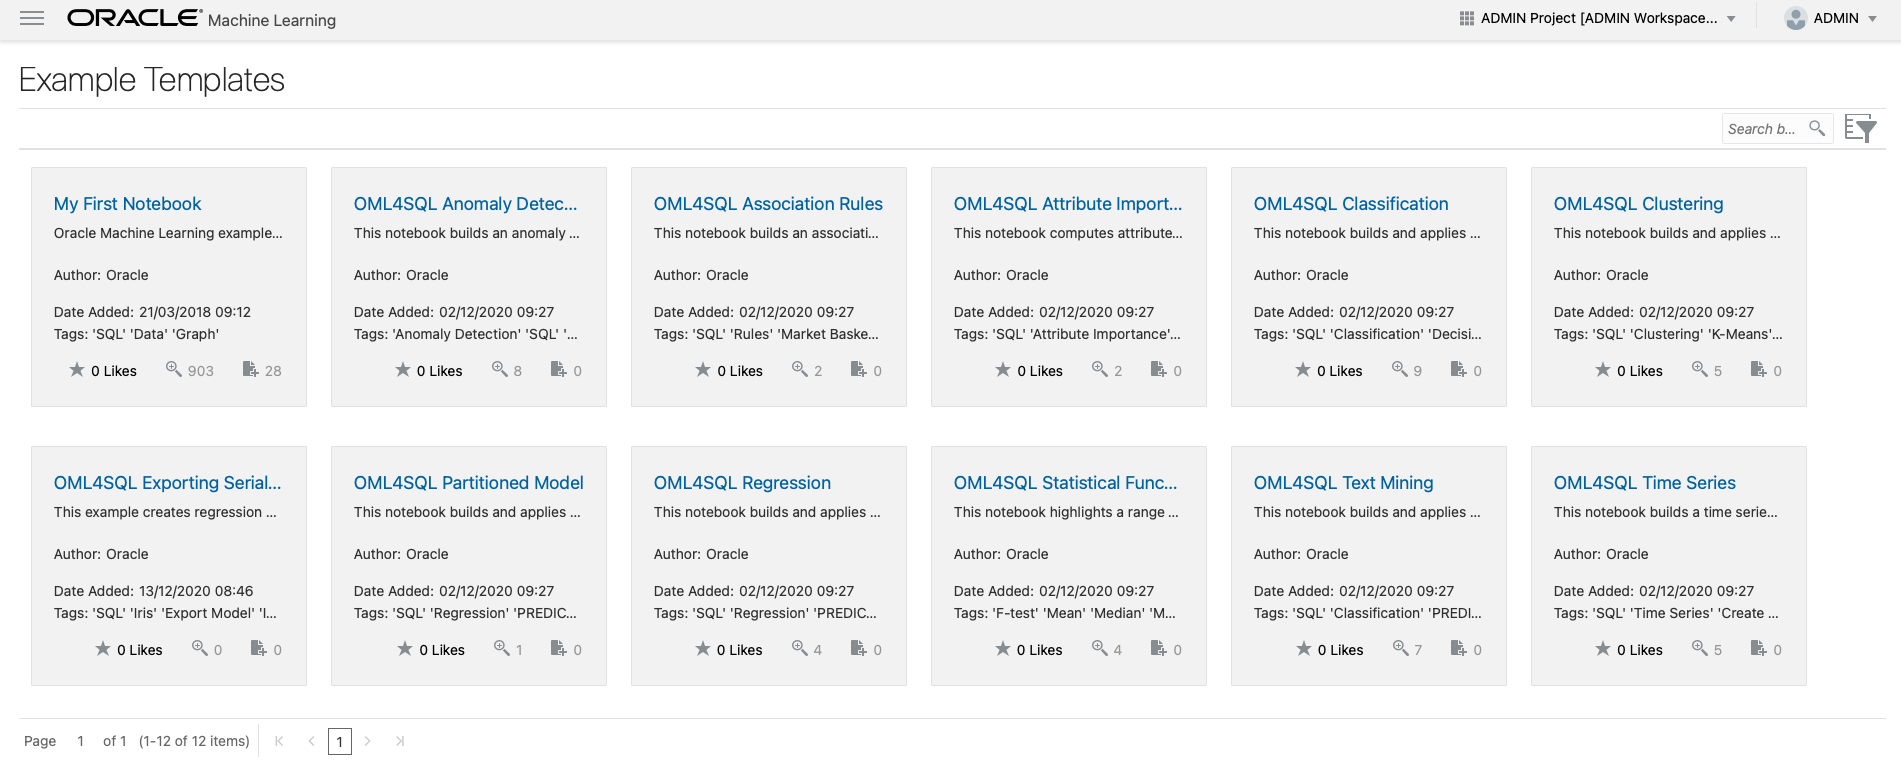Focus the template search box
1901x776 pixels.
pyautogui.click(x=1762, y=129)
